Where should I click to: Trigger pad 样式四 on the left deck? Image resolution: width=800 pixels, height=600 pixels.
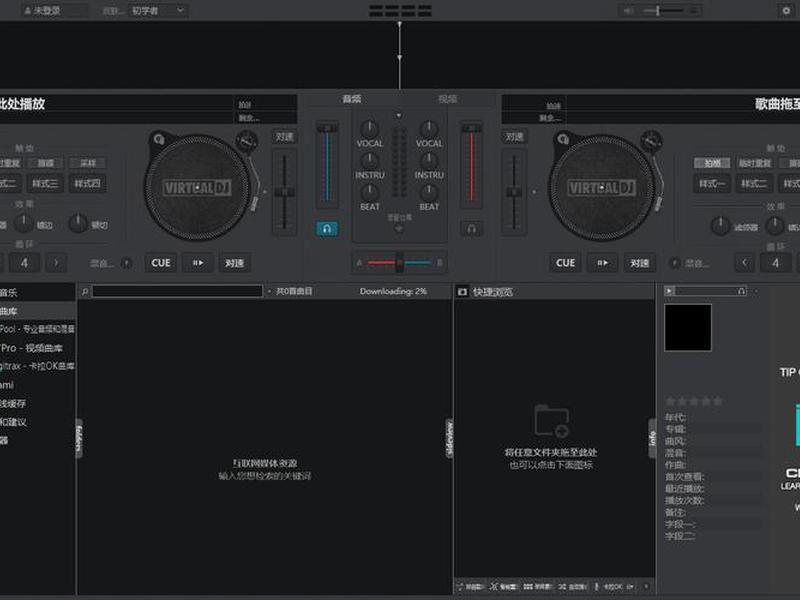(87, 183)
